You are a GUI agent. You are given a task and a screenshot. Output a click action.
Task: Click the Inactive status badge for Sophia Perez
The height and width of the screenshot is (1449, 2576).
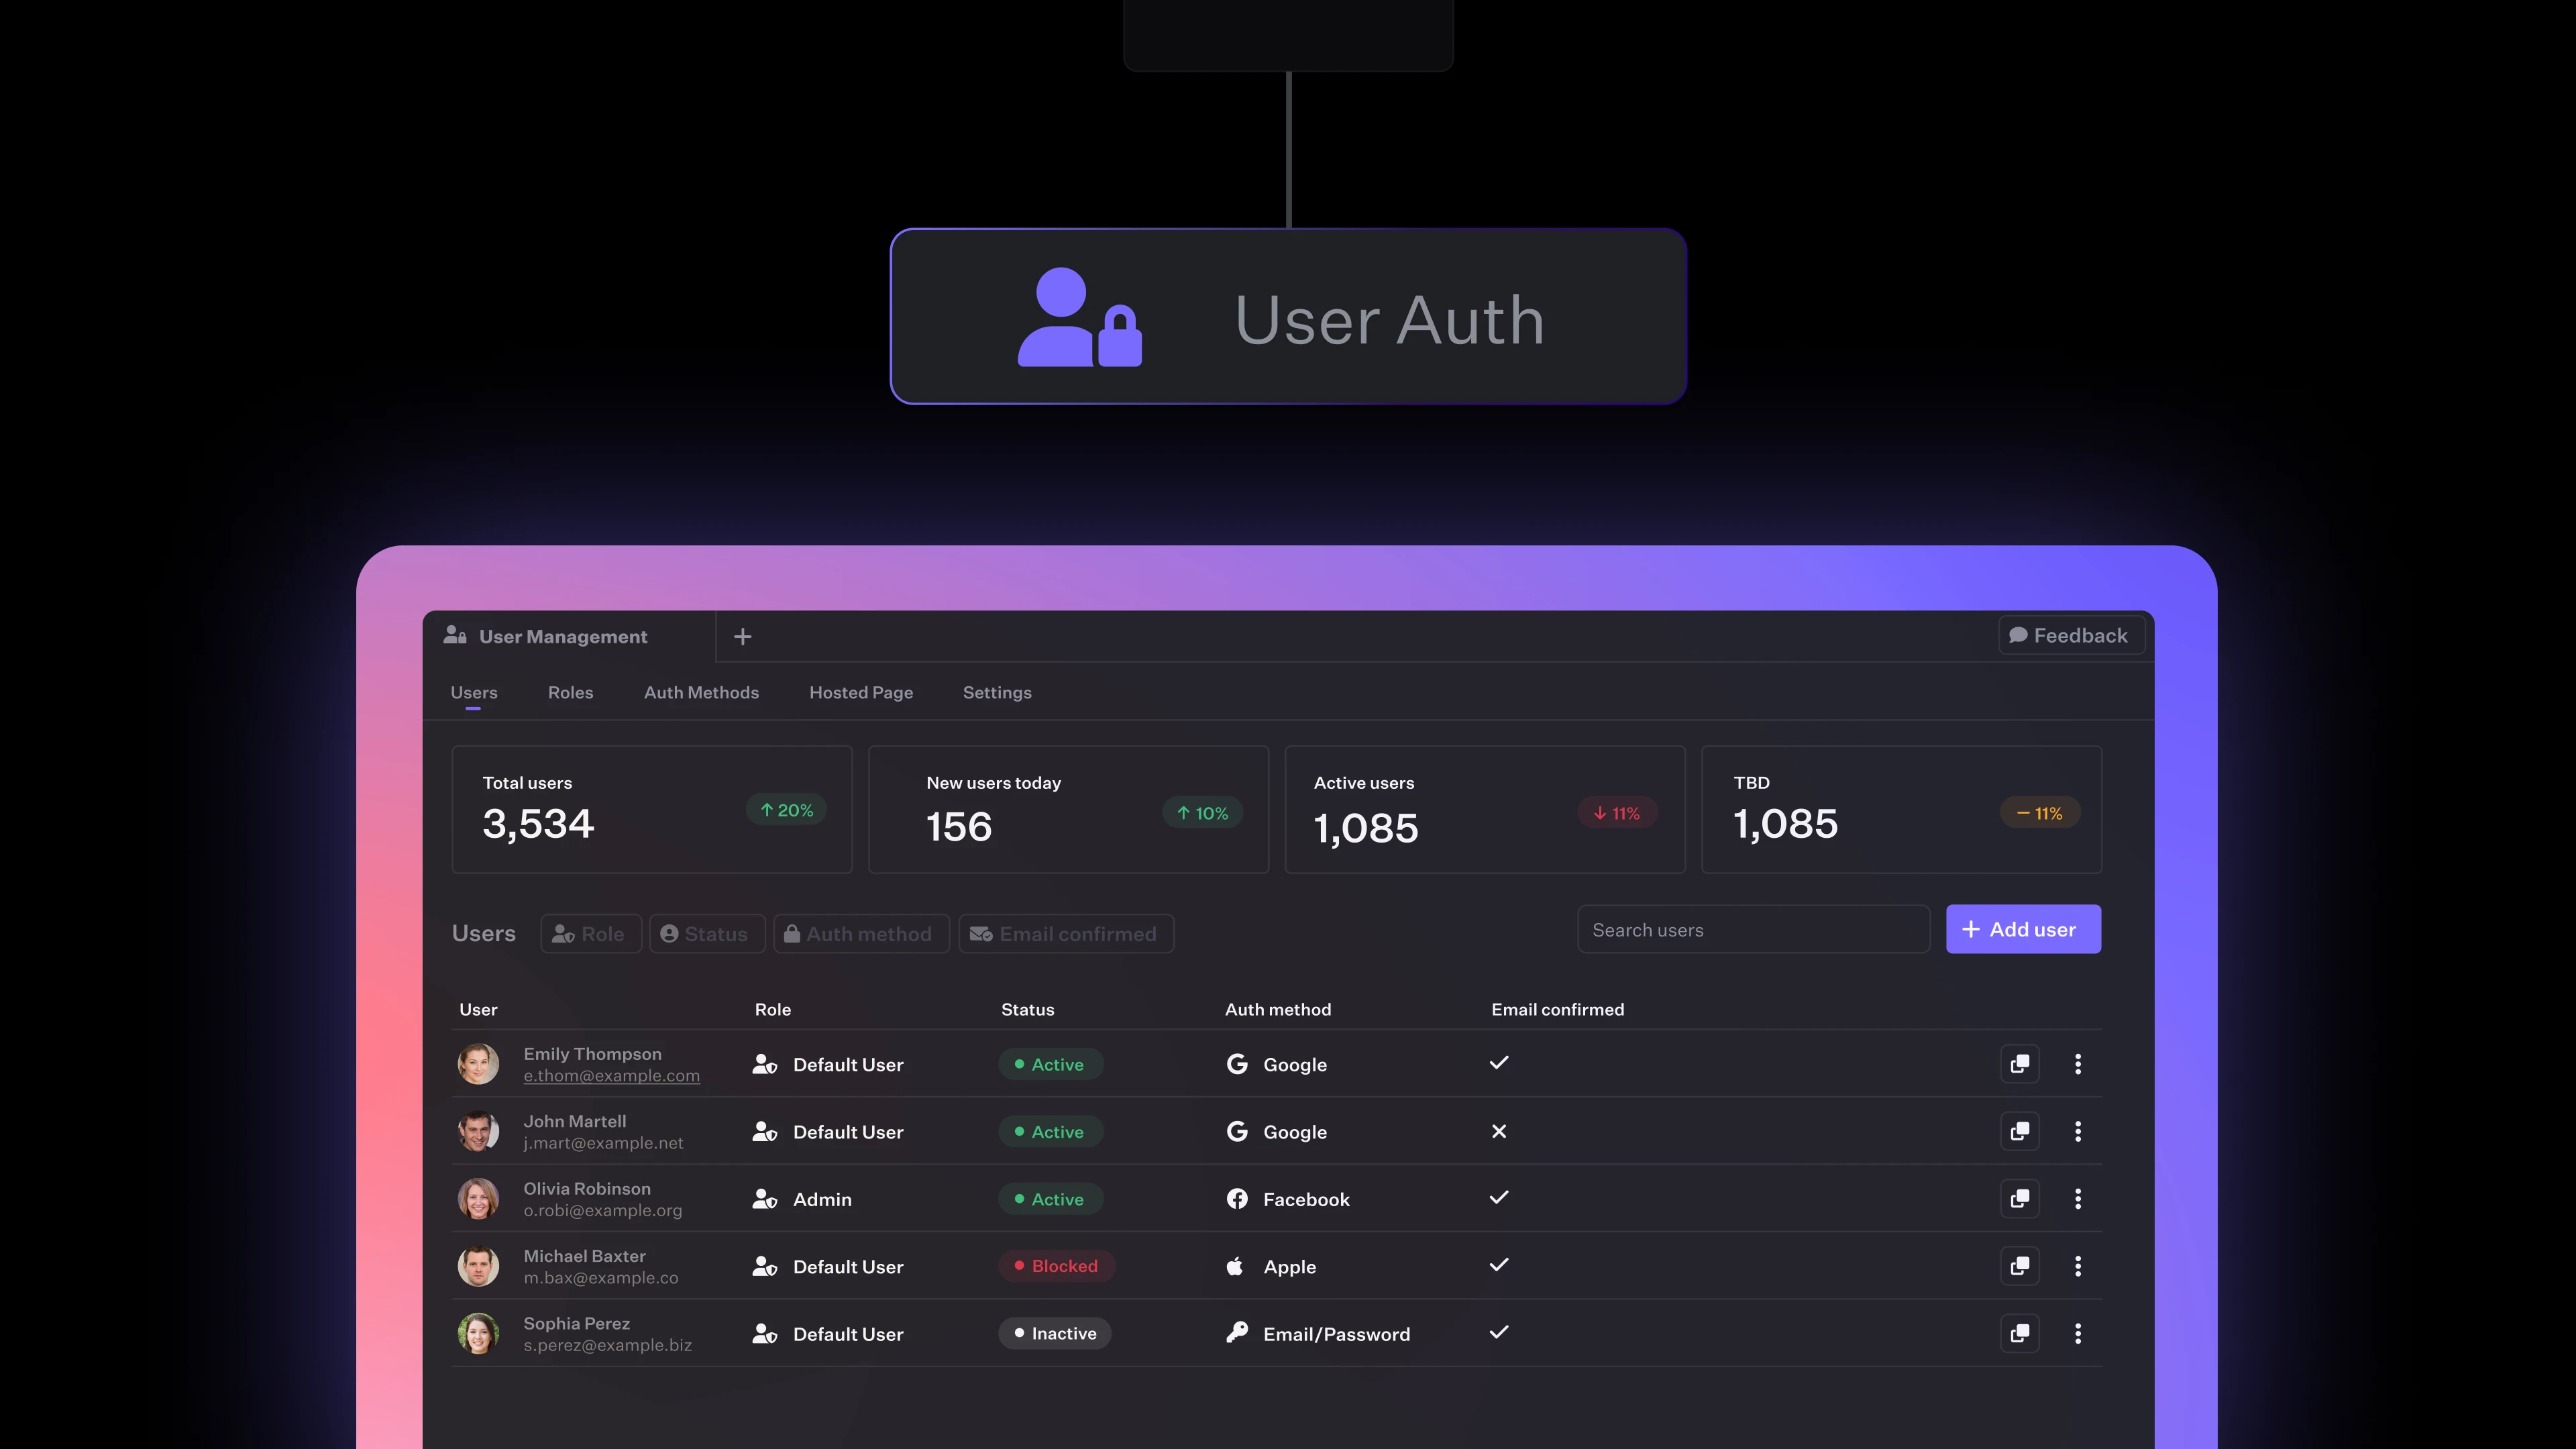click(x=1055, y=1333)
